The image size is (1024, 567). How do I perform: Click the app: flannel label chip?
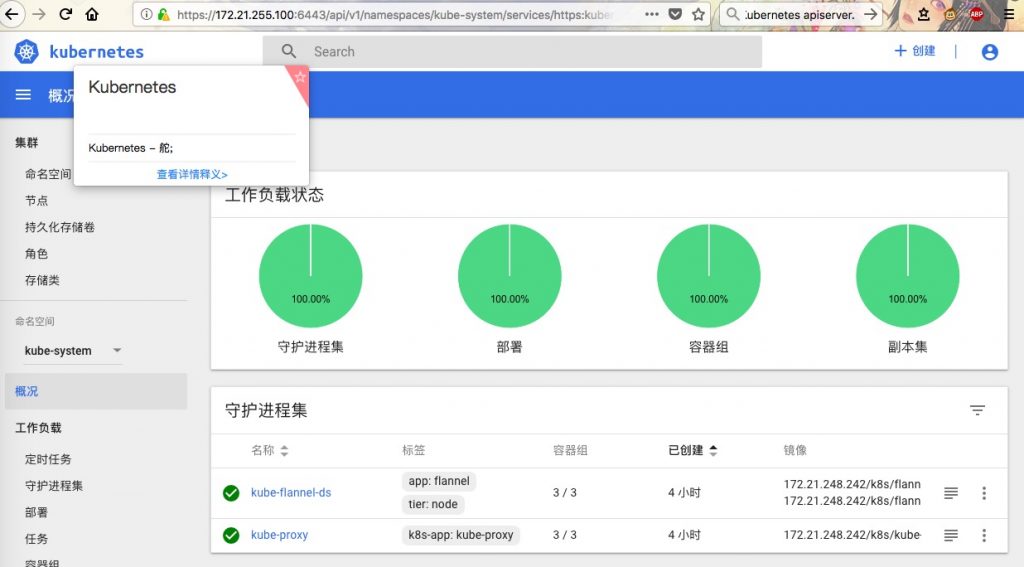pos(439,481)
